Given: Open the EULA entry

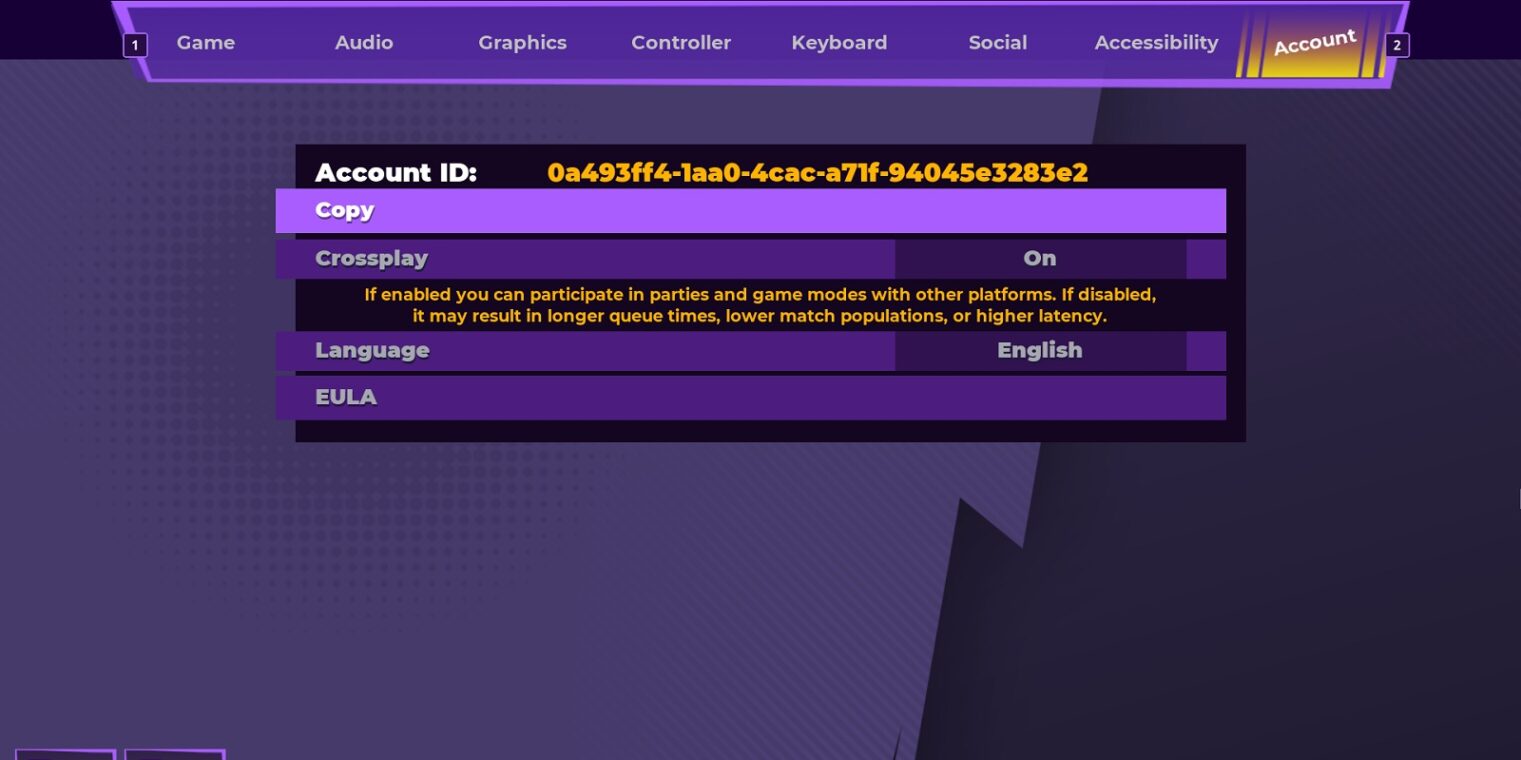Looking at the screenshot, I should point(346,398).
